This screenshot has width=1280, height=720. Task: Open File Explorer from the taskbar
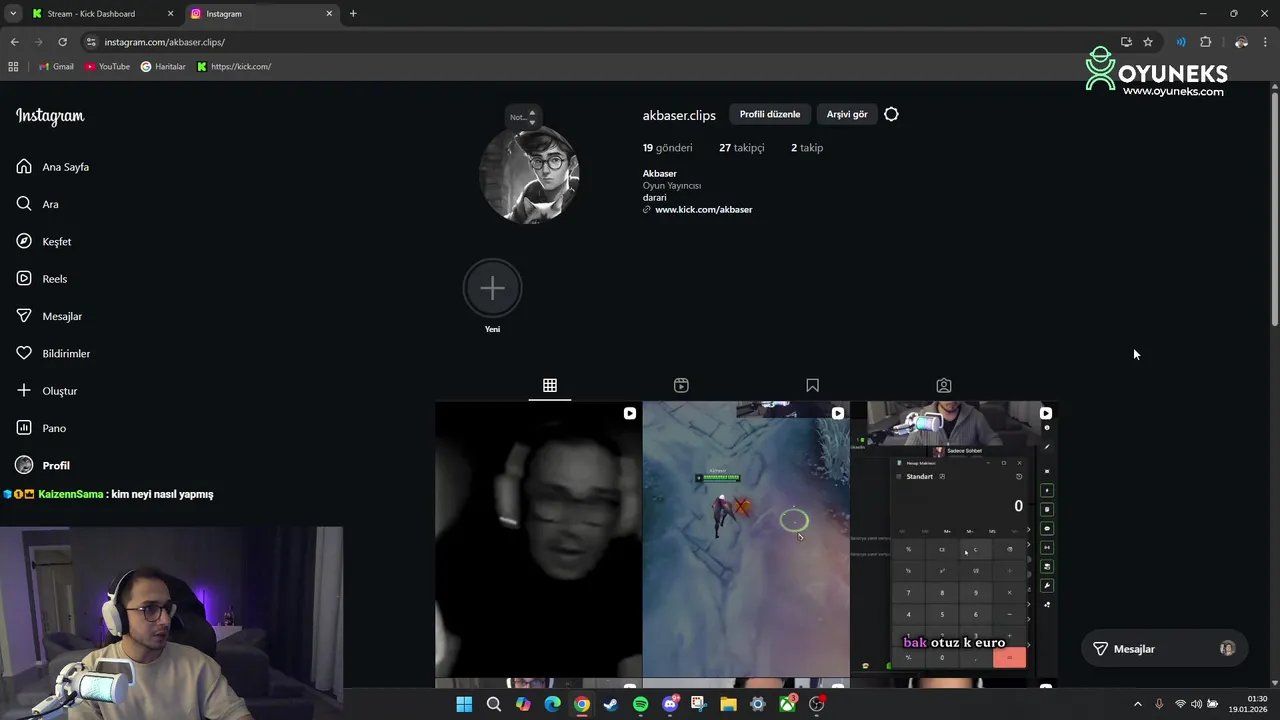(728, 704)
